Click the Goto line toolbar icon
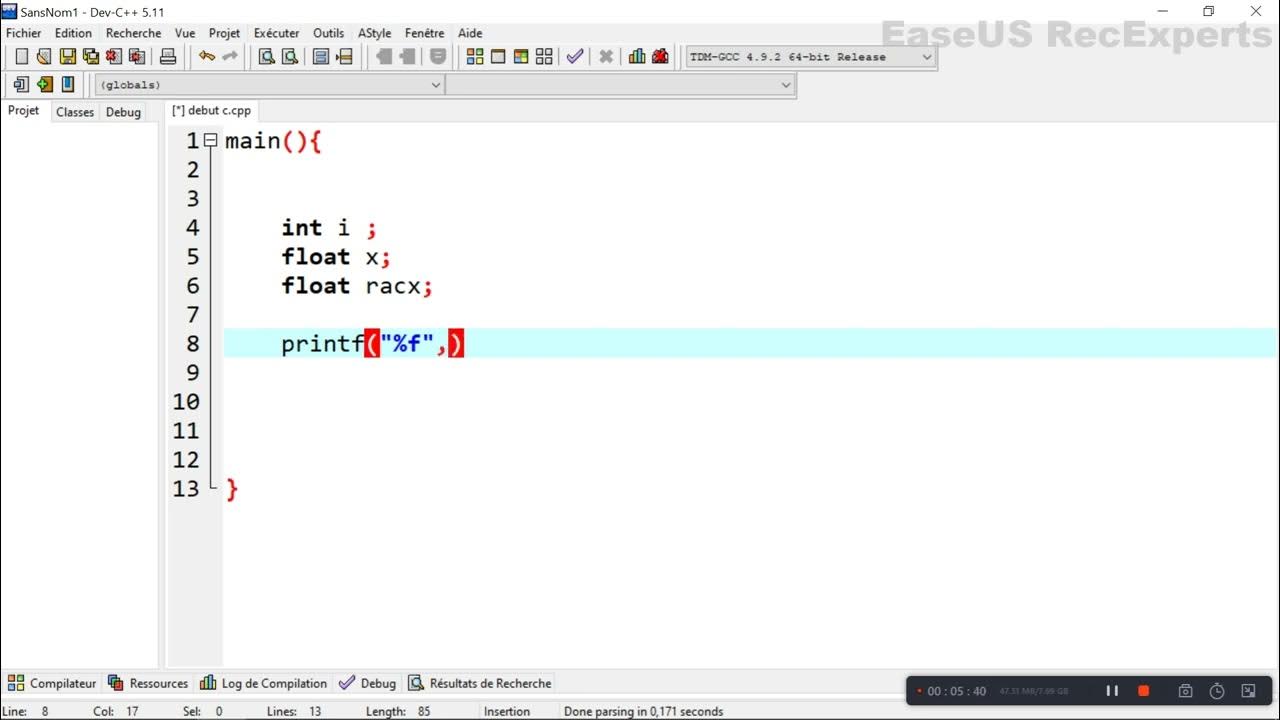The width and height of the screenshot is (1280, 720). pyautogui.click(x=345, y=57)
